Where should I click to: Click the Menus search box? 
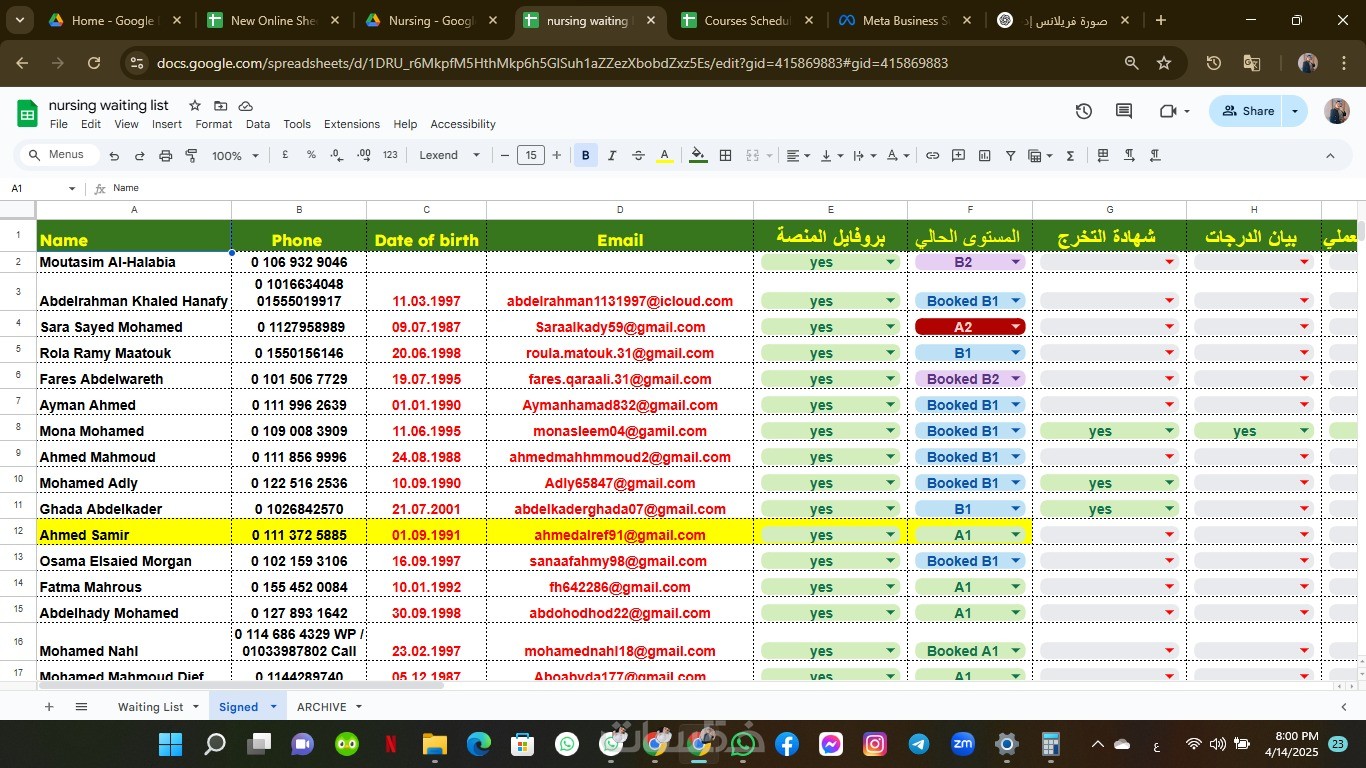click(59, 155)
